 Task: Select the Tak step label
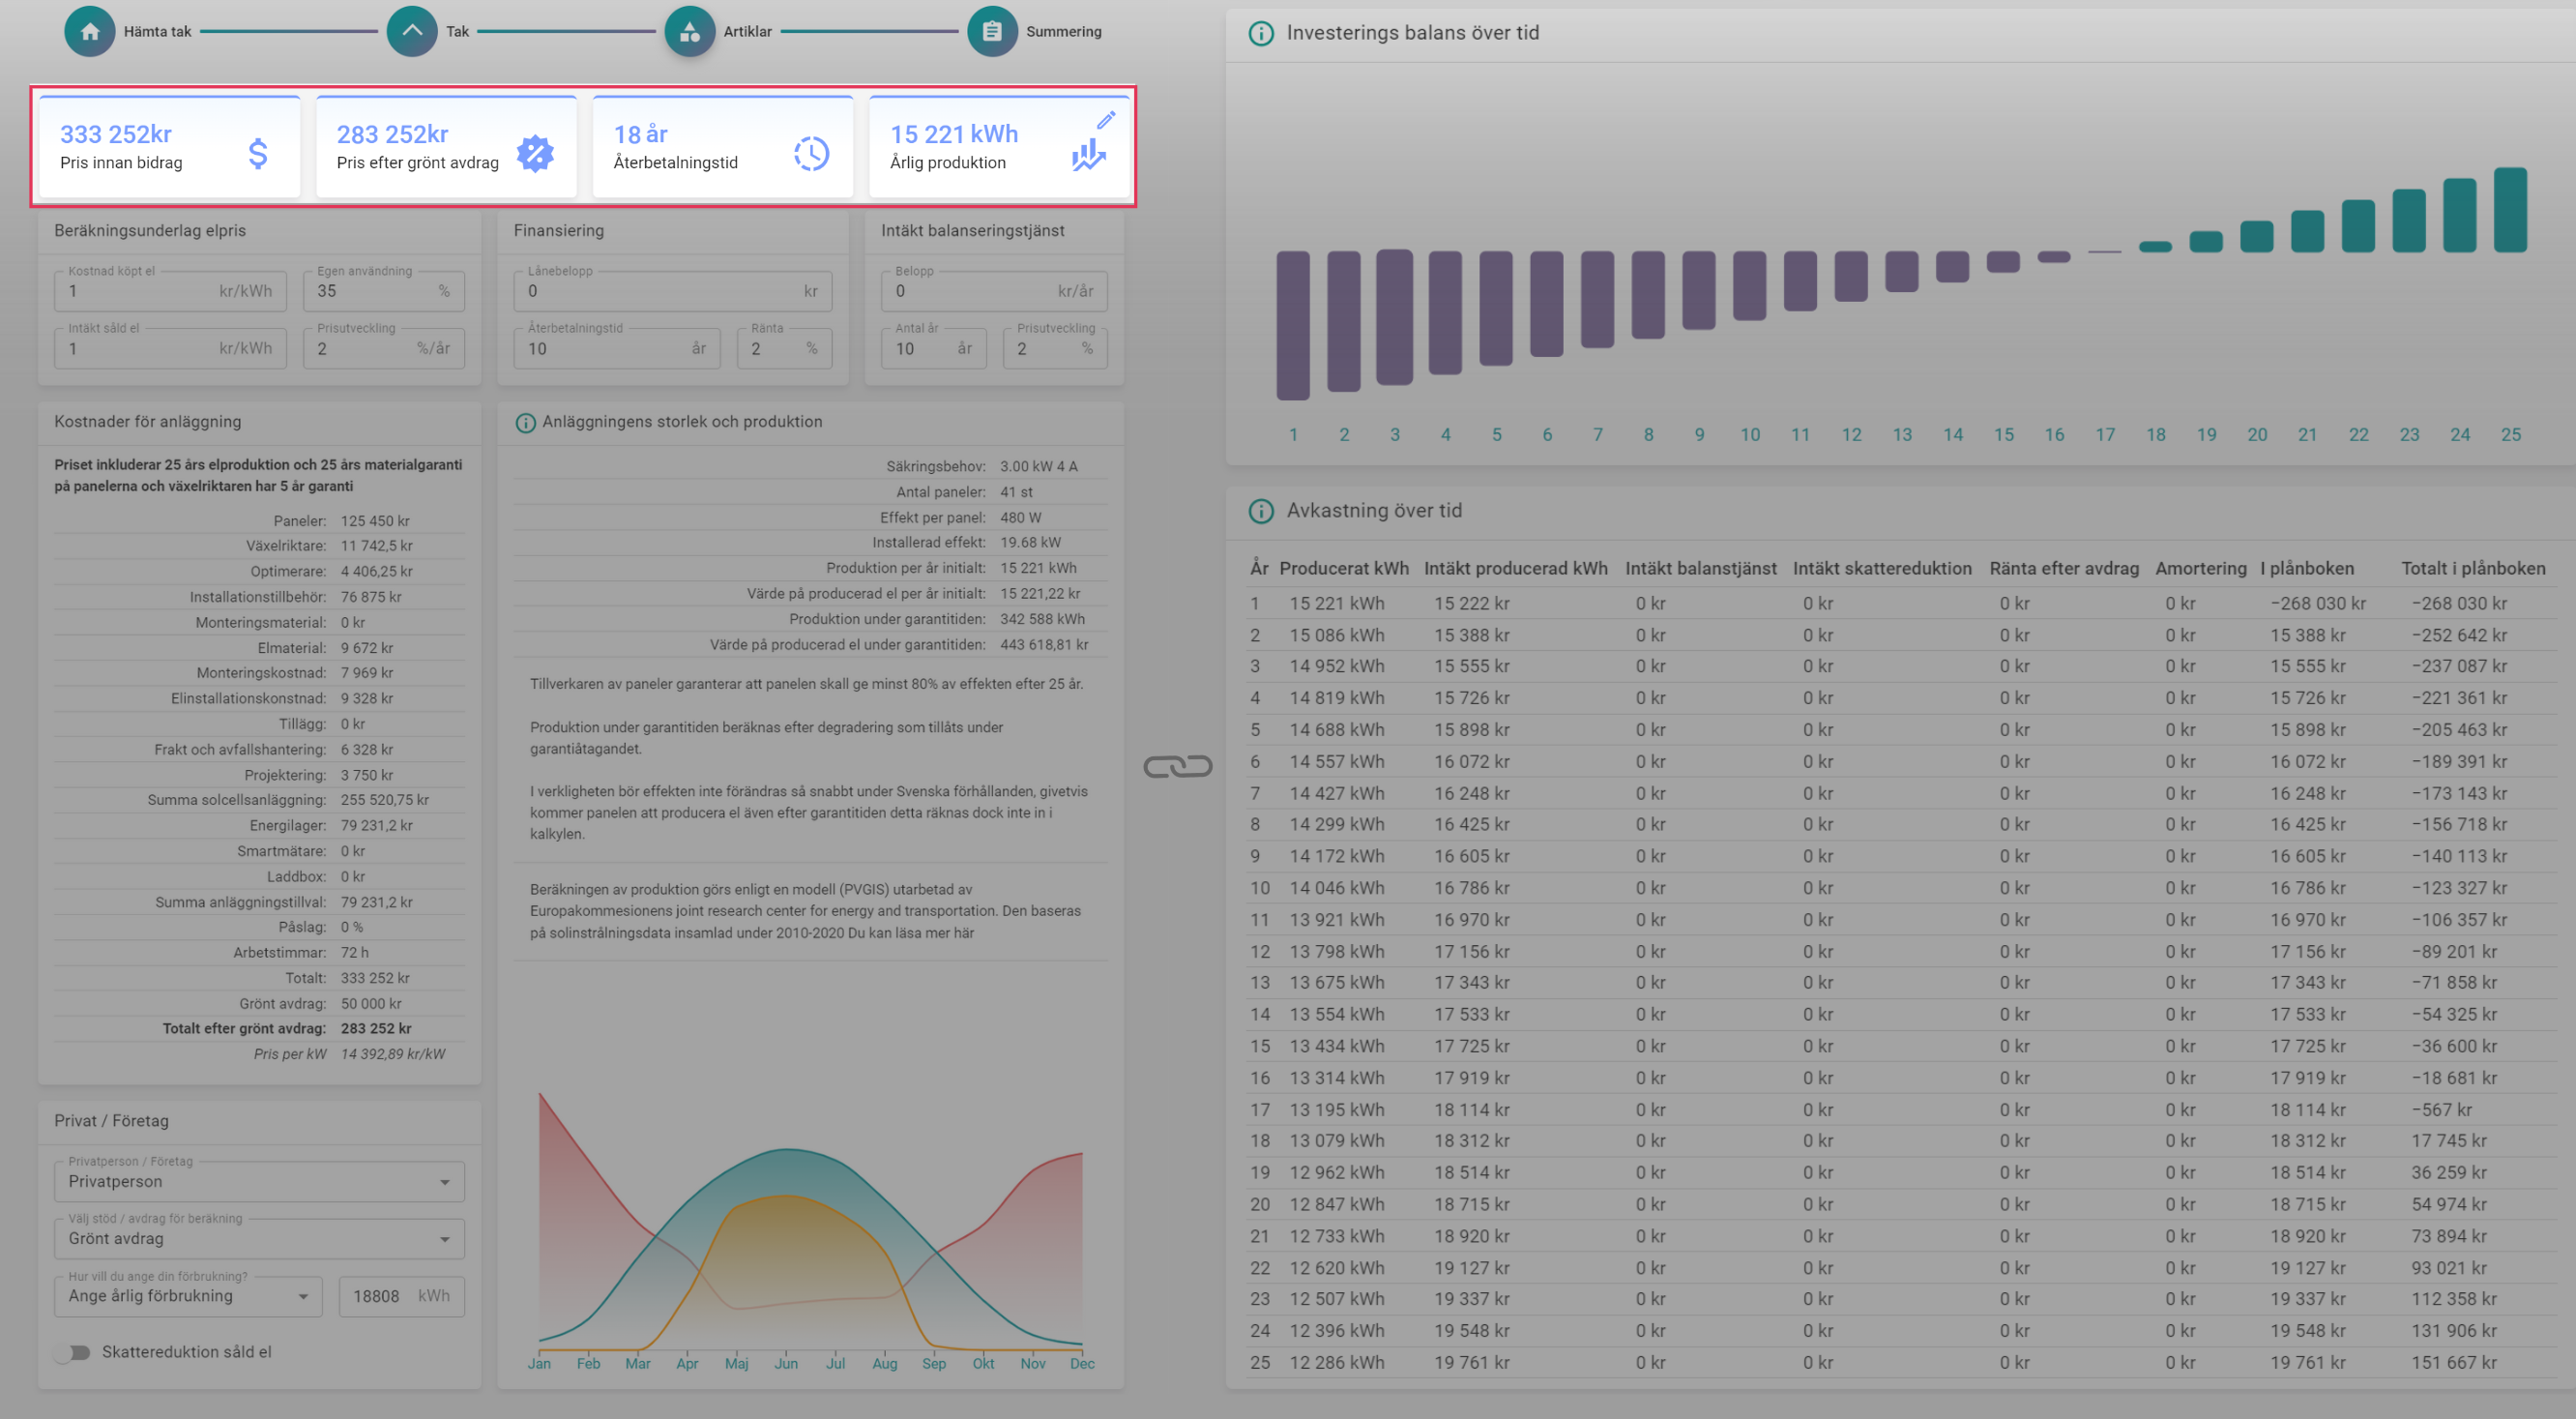[x=457, y=31]
